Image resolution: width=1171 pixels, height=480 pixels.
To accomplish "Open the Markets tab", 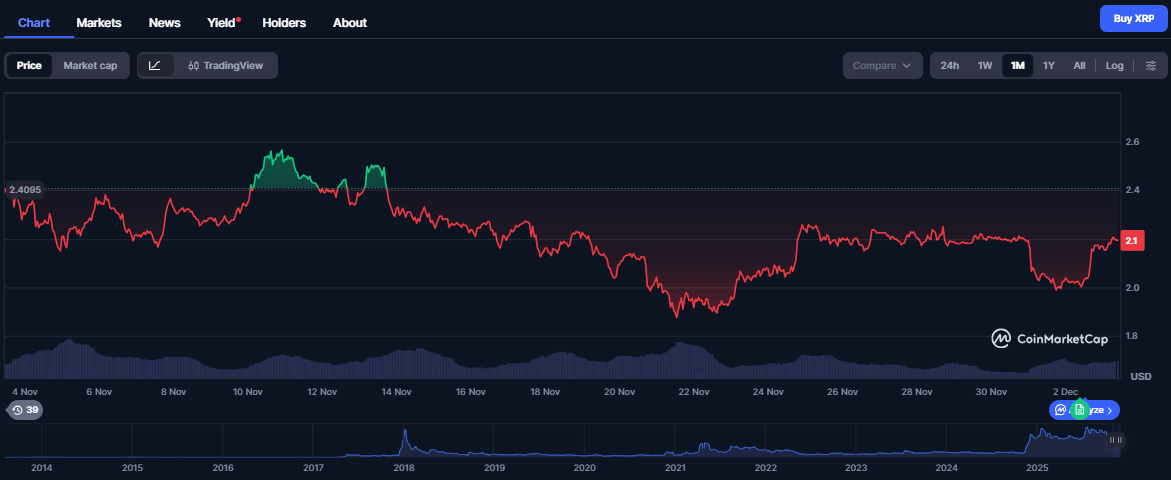I will click(99, 22).
